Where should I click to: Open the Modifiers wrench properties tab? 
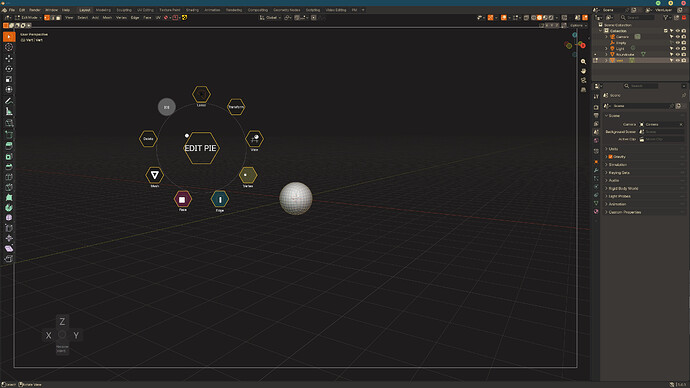pos(596,170)
